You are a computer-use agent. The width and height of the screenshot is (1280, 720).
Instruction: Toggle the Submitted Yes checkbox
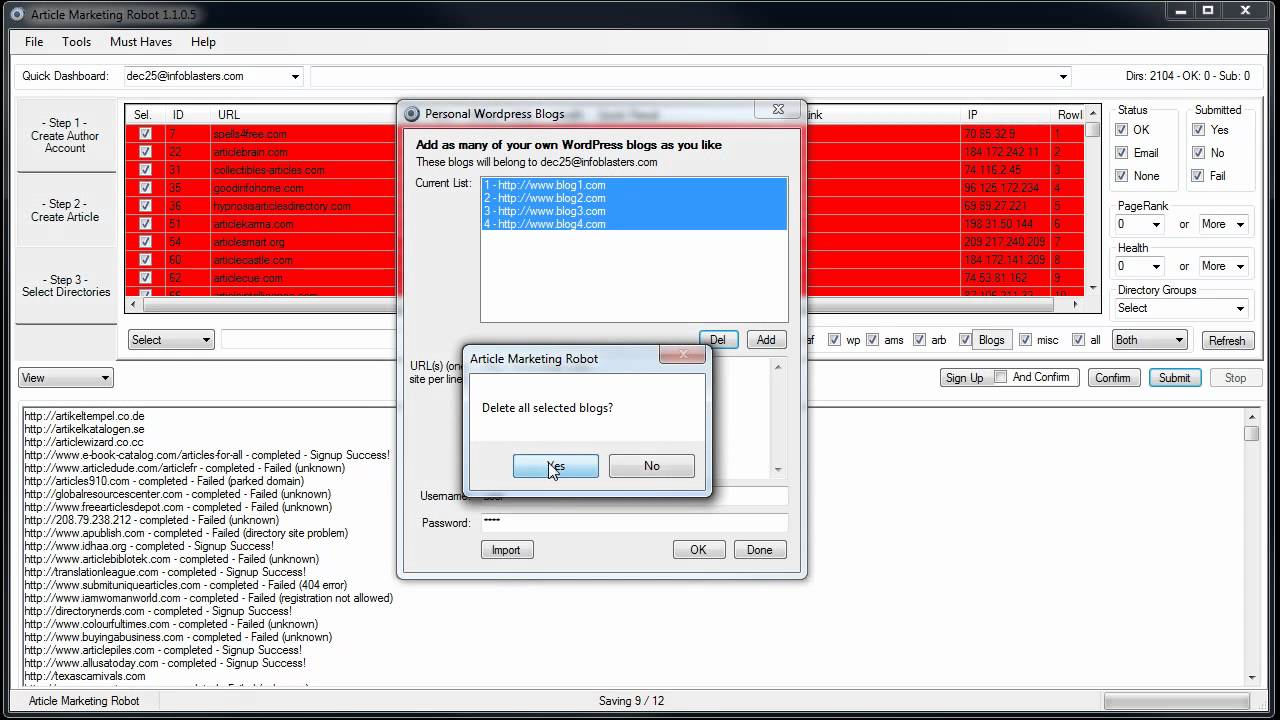[1198, 130]
